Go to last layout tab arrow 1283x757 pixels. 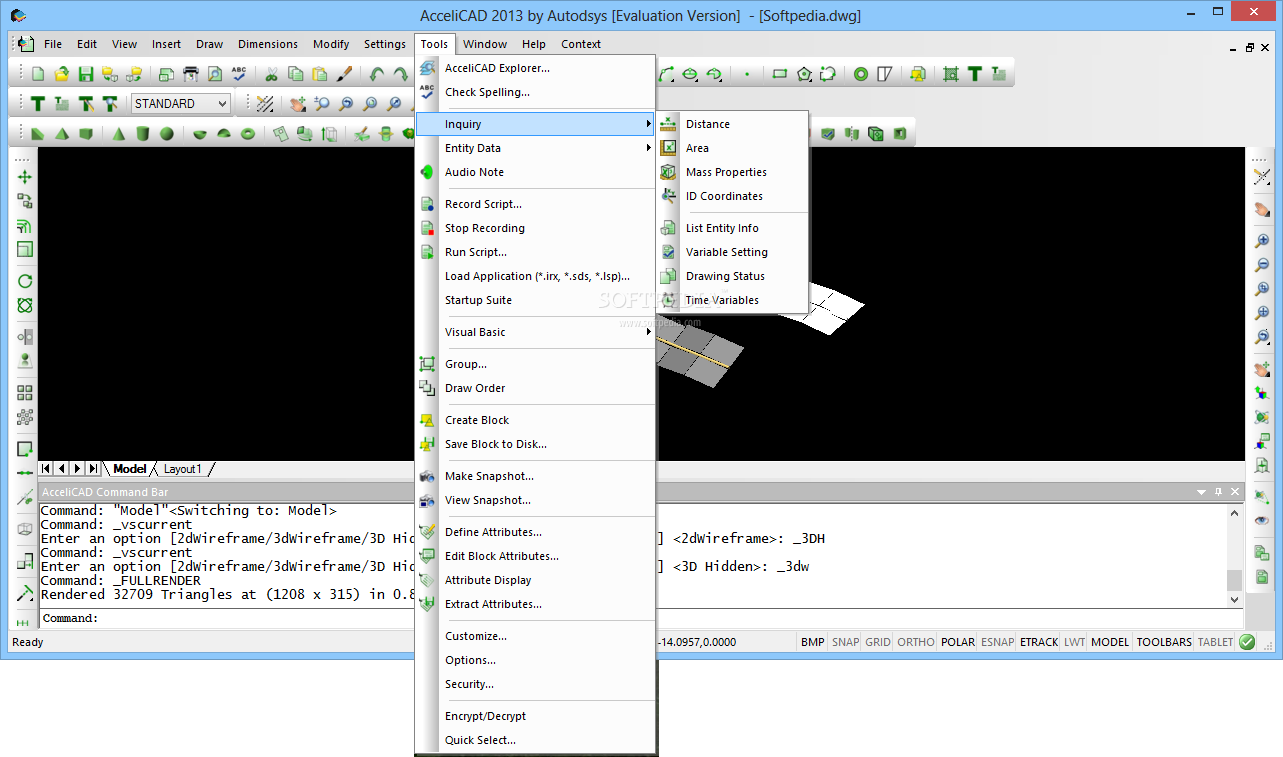coord(93,468)
